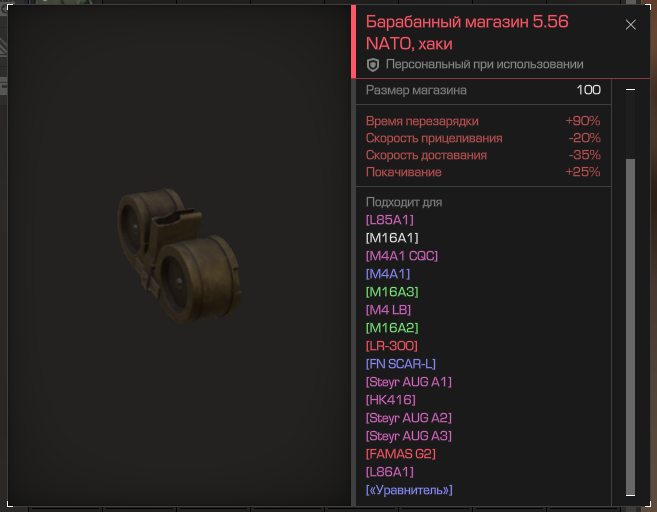Image resolution: width=657 pixels, height=512 pixels.
Task: Open the [L85A1] weapon link
Action: point(390,220)
